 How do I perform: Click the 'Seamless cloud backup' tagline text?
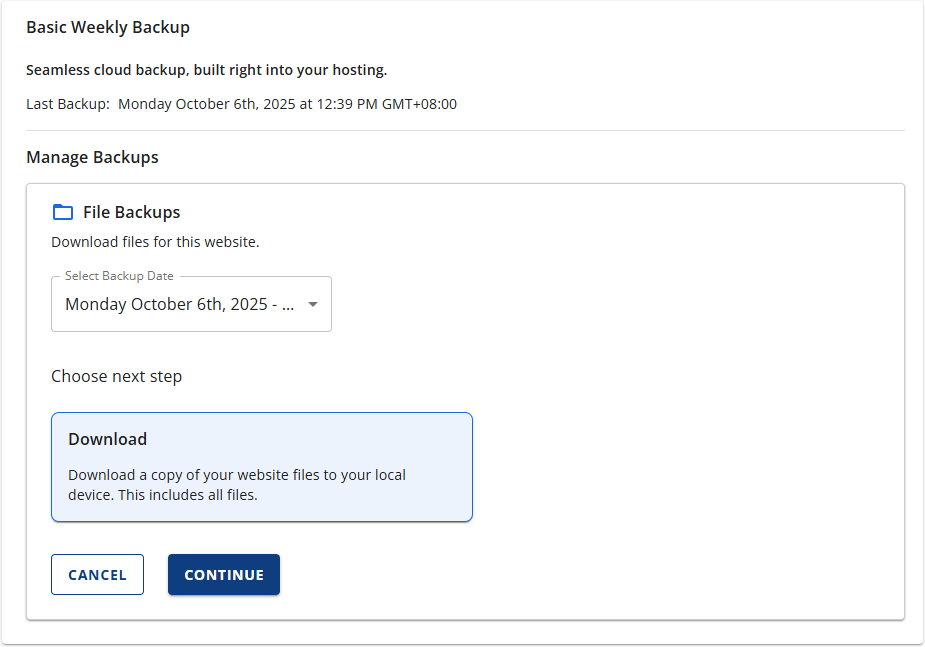tap(206, 70)
